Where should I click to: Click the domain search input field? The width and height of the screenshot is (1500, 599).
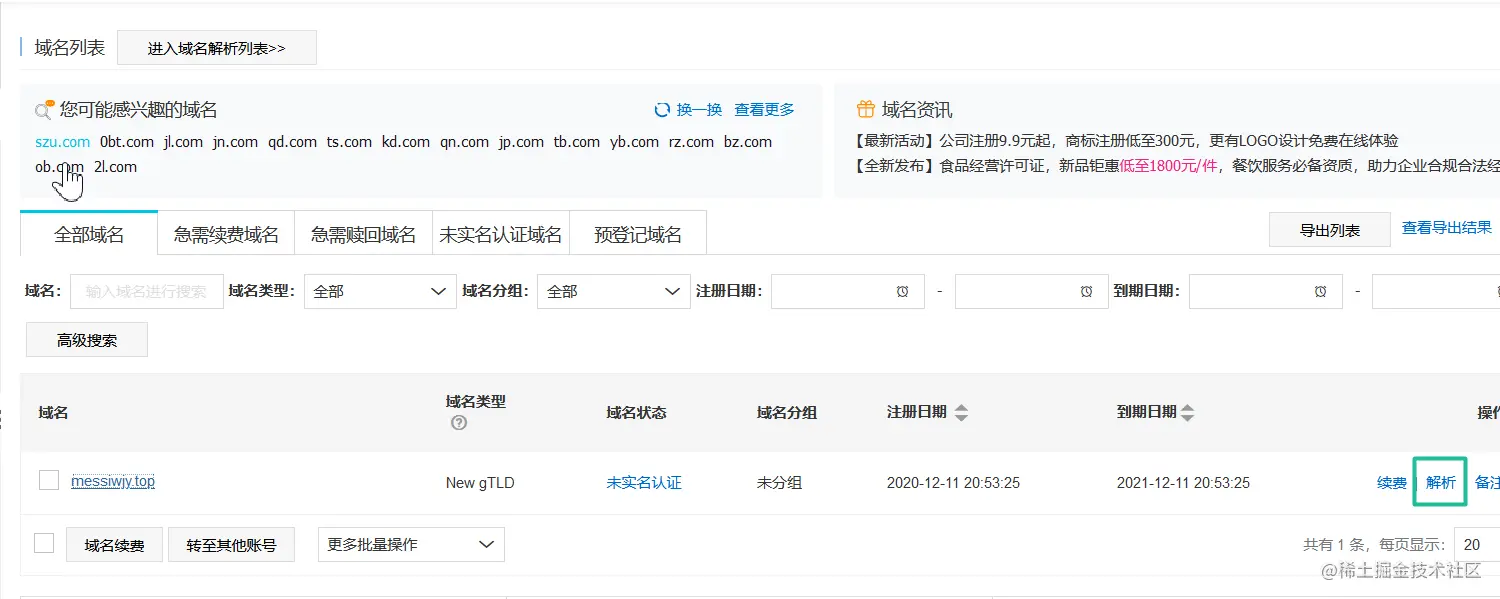[x=147, y=291]
